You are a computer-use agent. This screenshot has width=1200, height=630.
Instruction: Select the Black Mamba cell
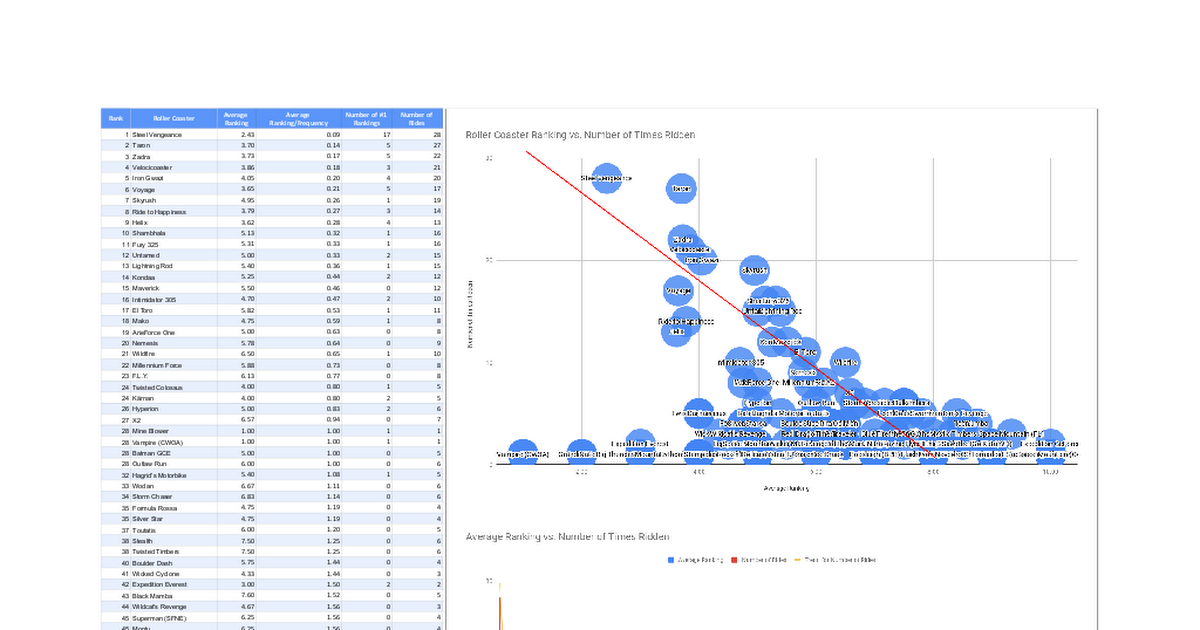tap(172, 596)
